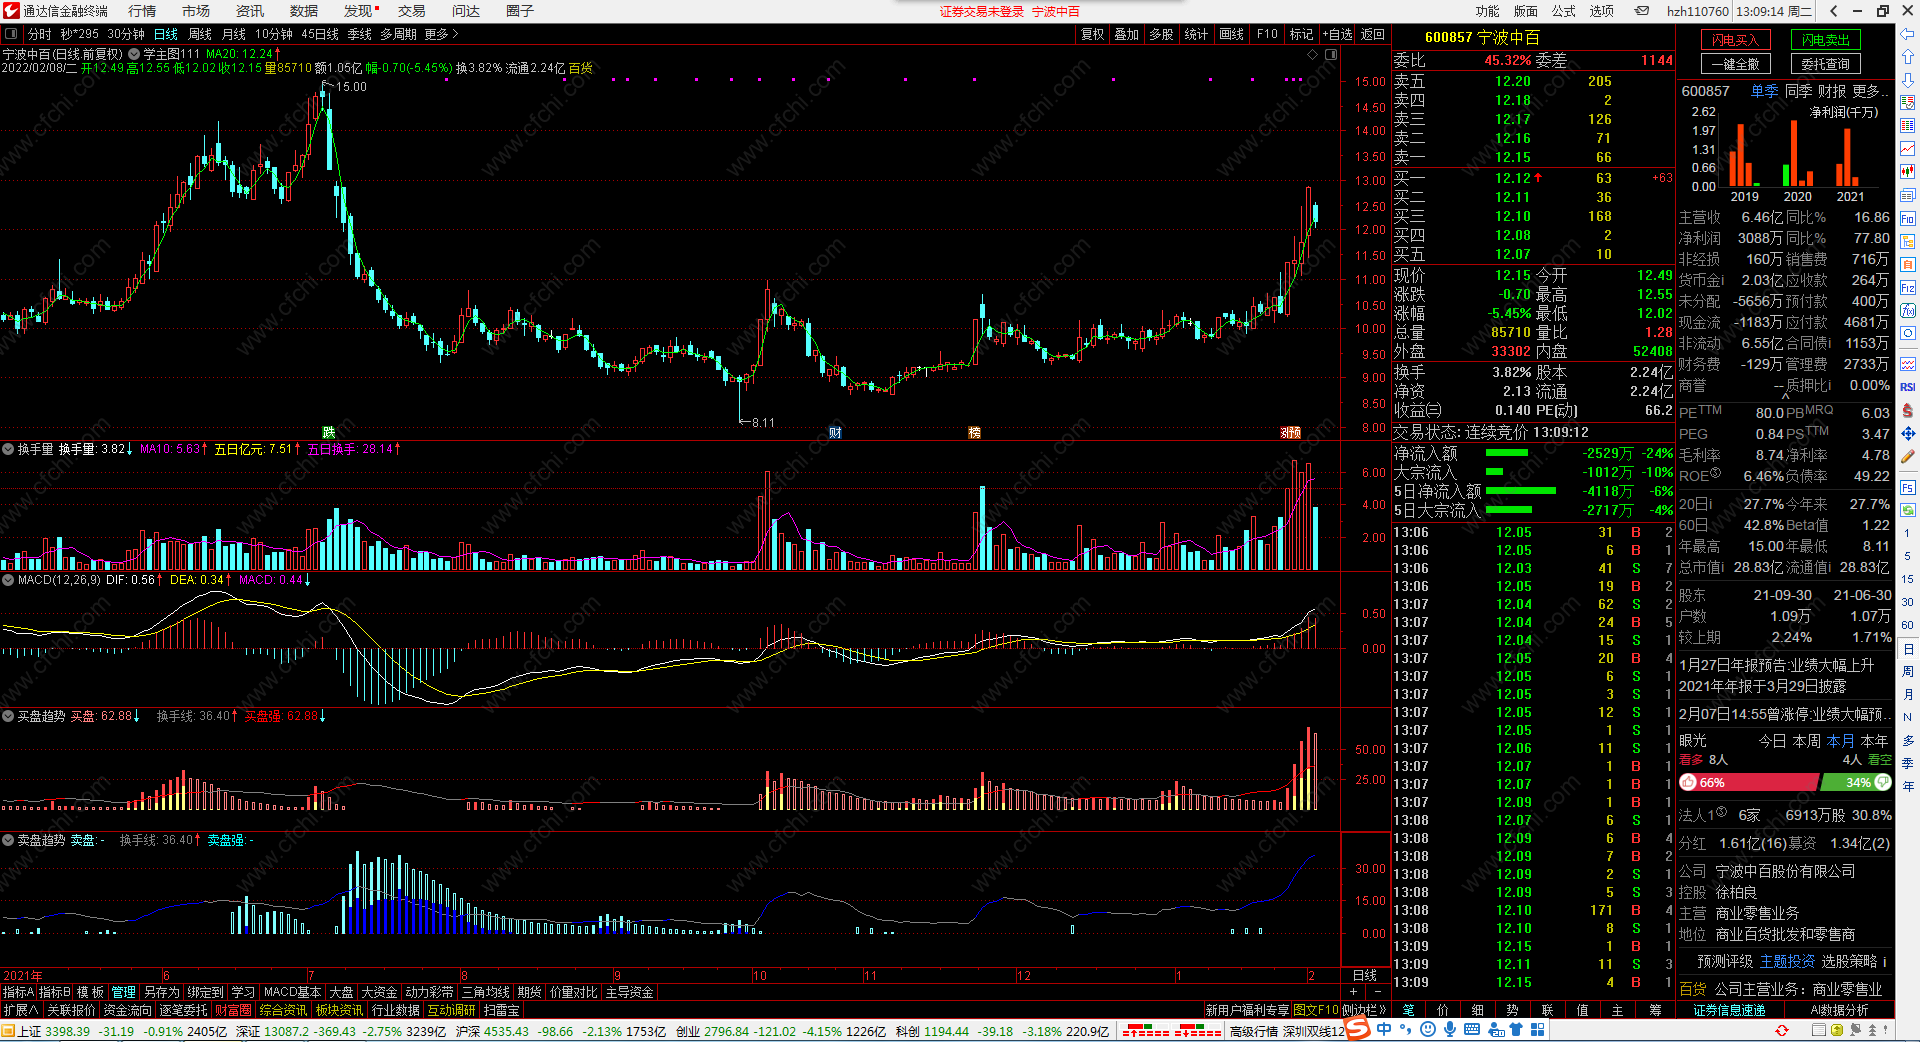Click the chart zoom-in plus button
This screenshot has width=1920, height=1042.
point(1353,992)
